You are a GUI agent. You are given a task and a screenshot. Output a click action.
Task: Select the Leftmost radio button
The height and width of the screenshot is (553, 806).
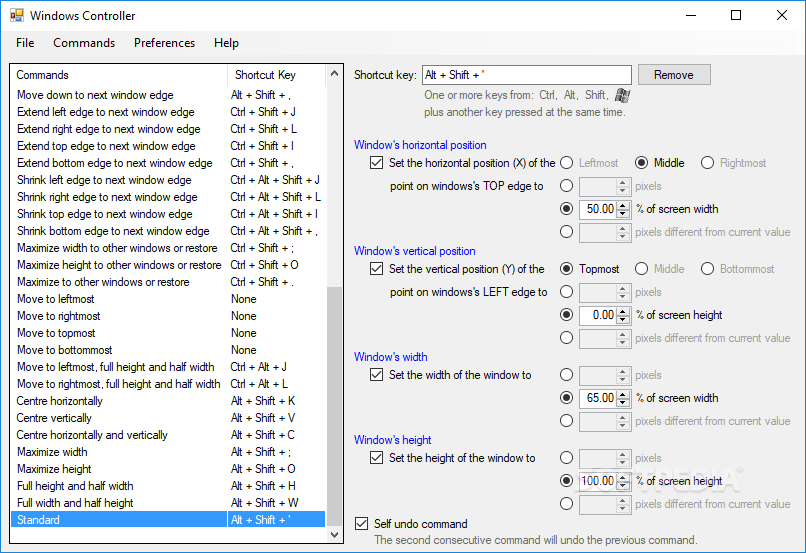click(x=566, y=163)
